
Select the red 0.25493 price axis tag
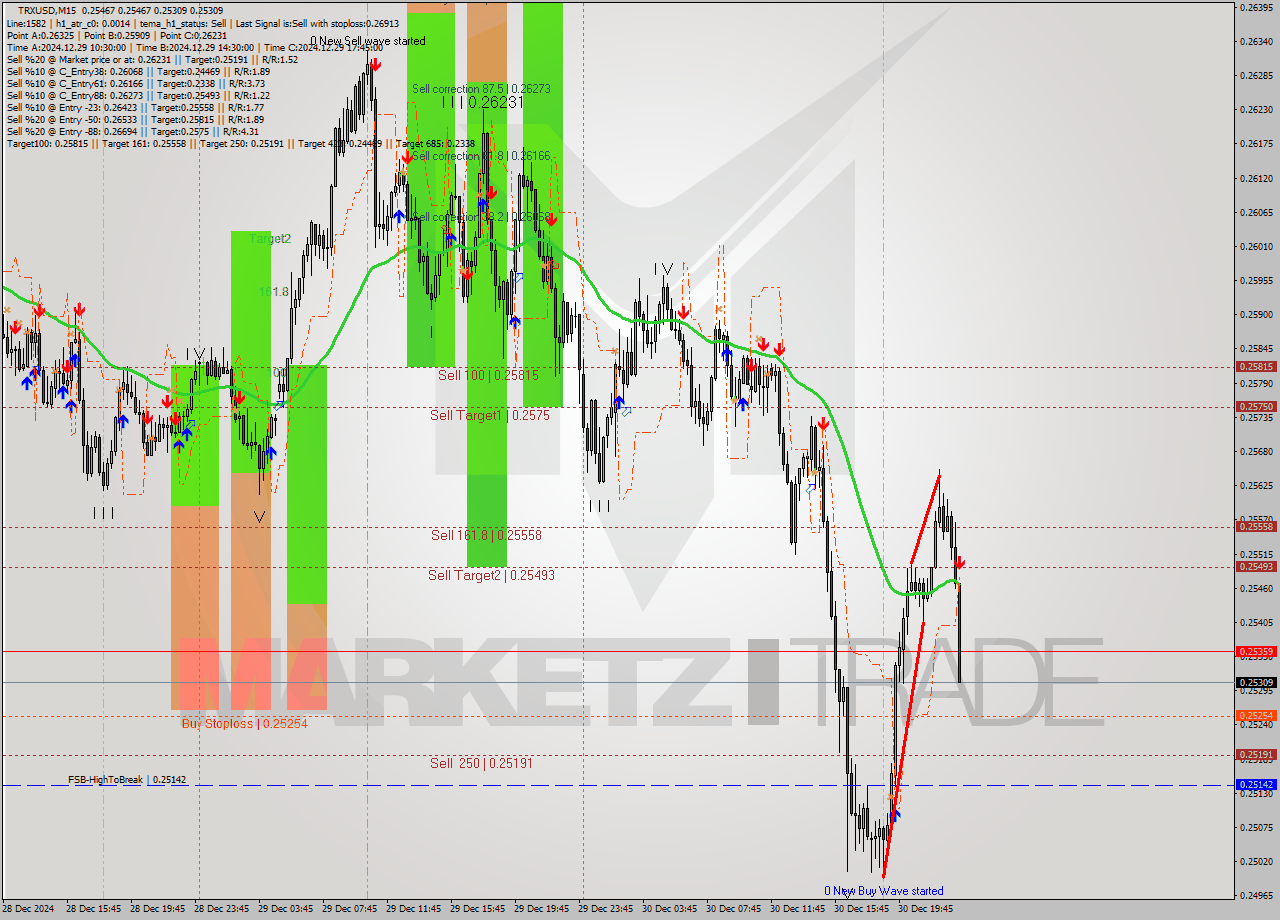pyautogui.click(x=1256, y=567)
